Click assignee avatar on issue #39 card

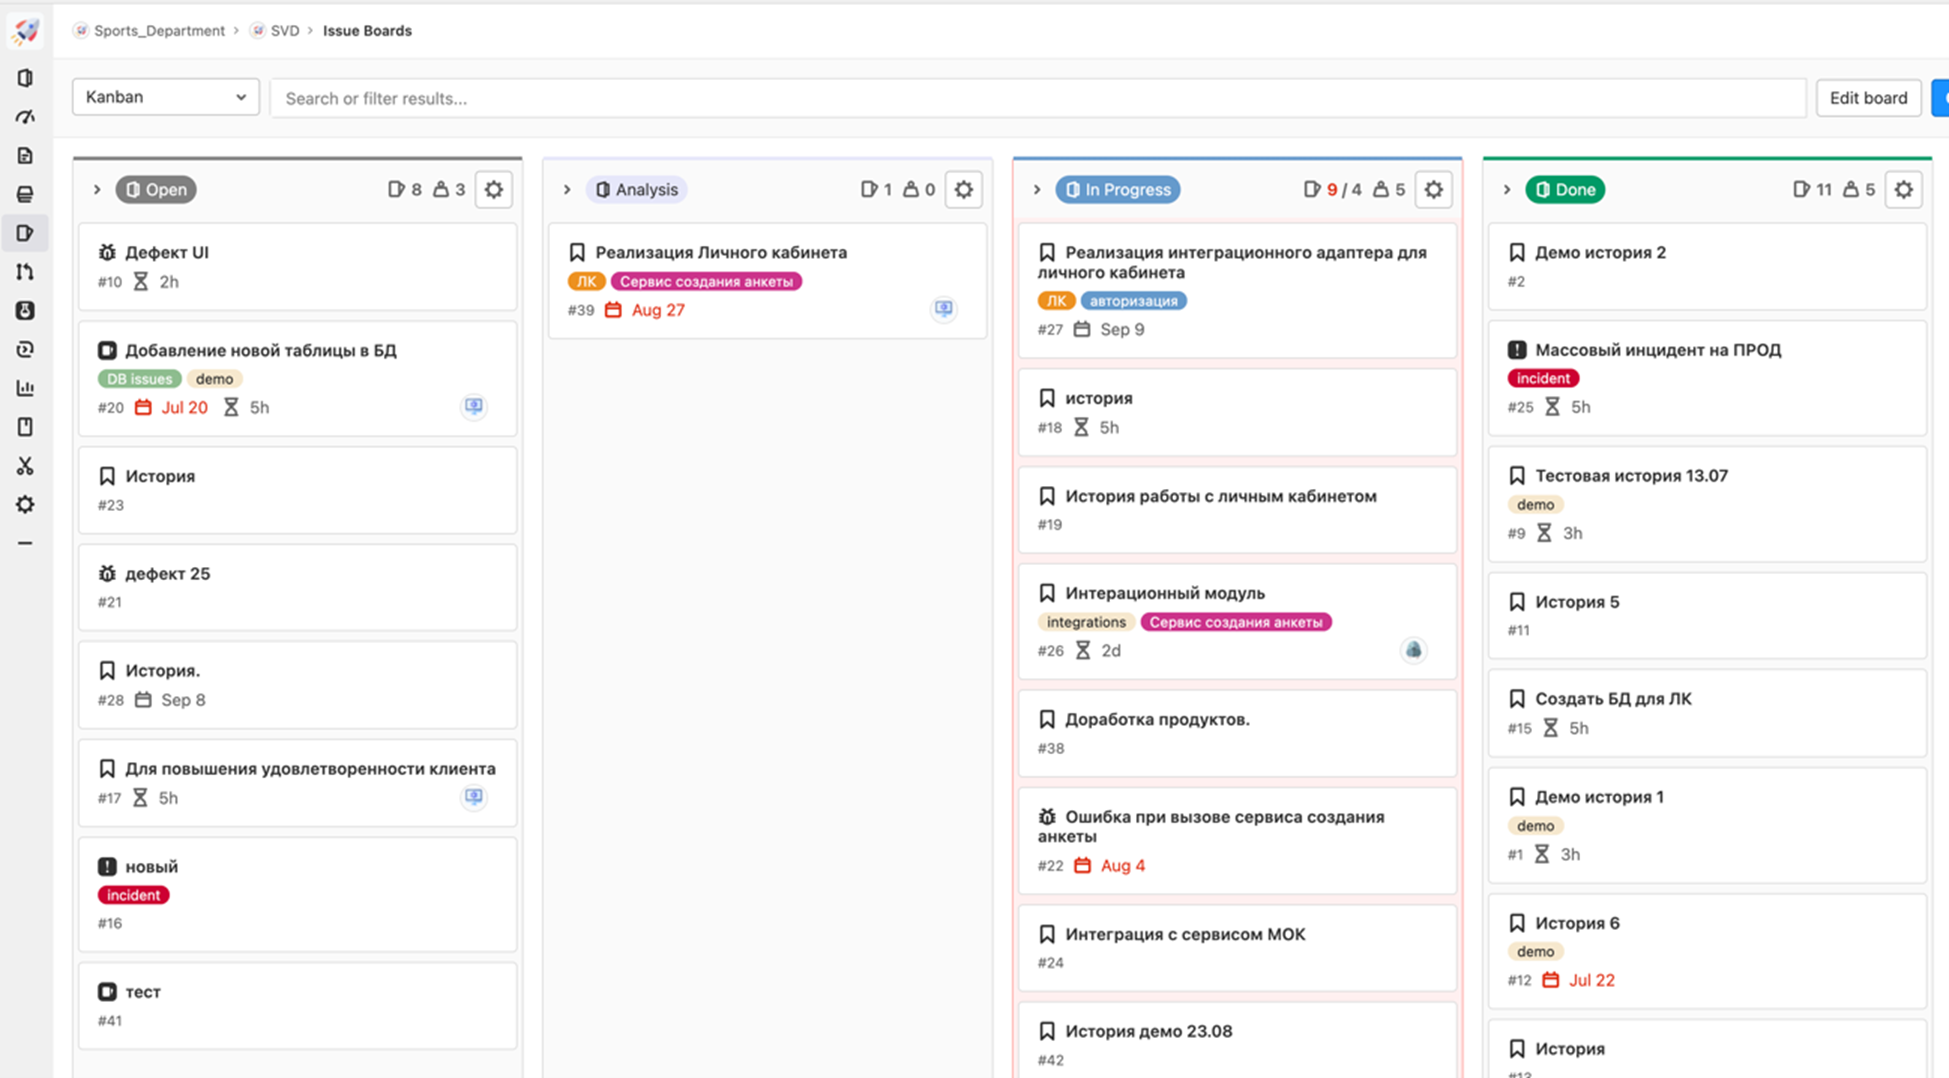tap(943, 309)
